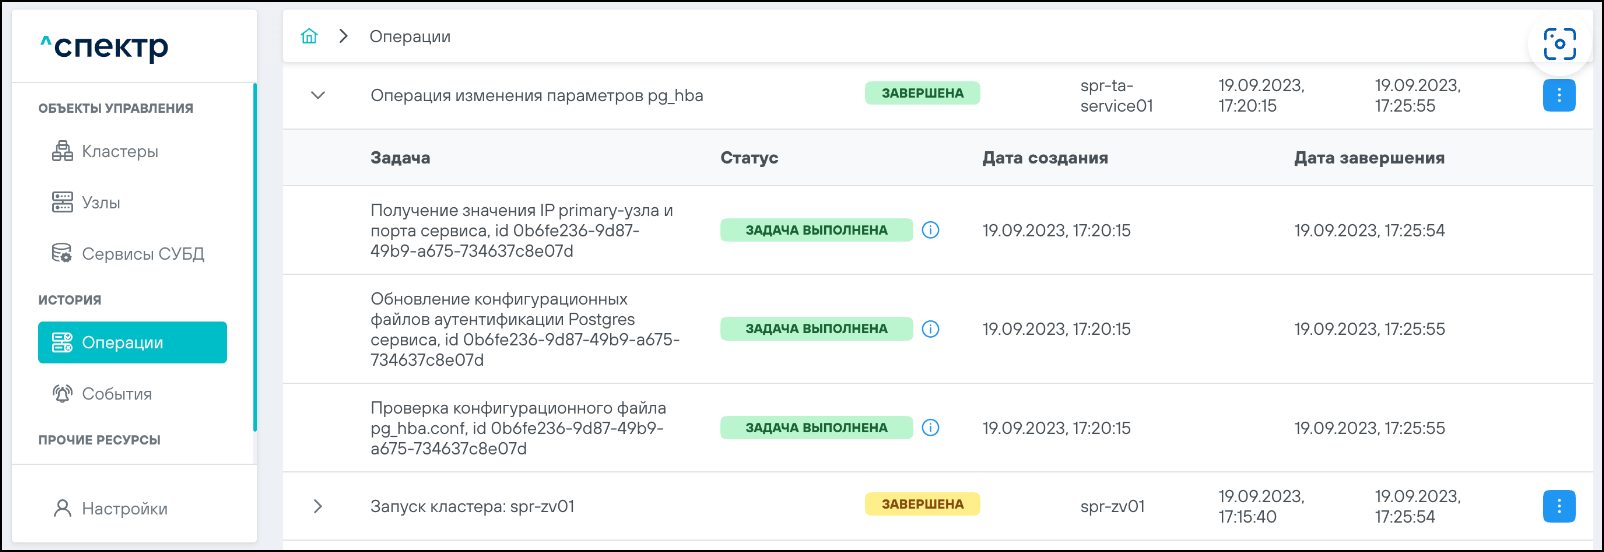This screenshot has width=1604, height=552.
Task: Select Операции in the sidebar
Action: [x=132, y=342]
